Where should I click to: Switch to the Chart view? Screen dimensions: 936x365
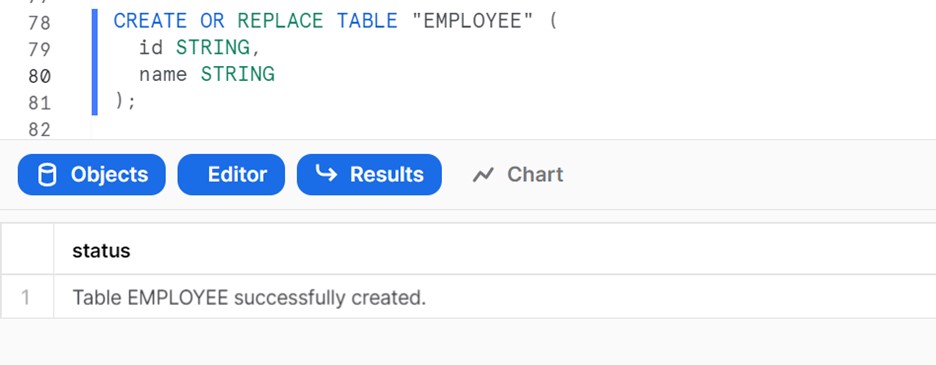518,174
